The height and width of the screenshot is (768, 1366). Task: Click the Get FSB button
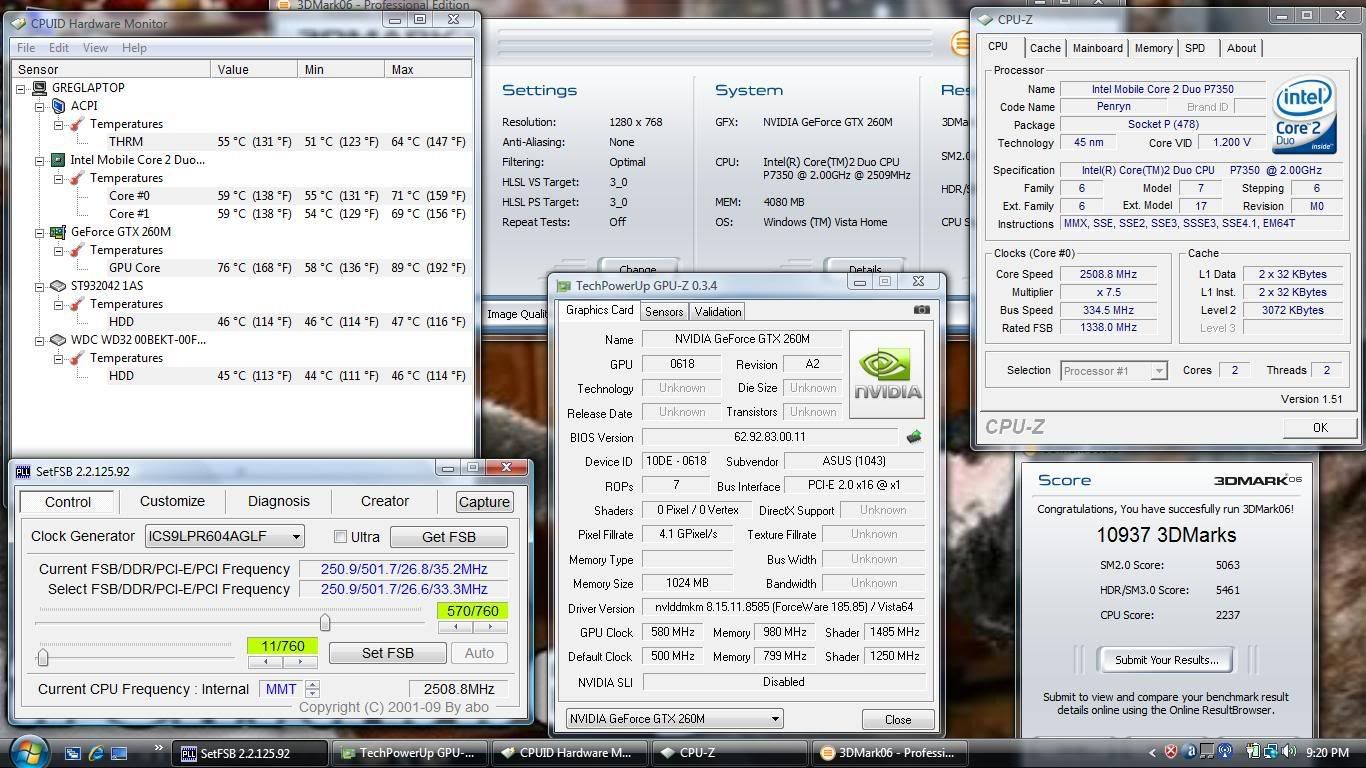(449, 537)
